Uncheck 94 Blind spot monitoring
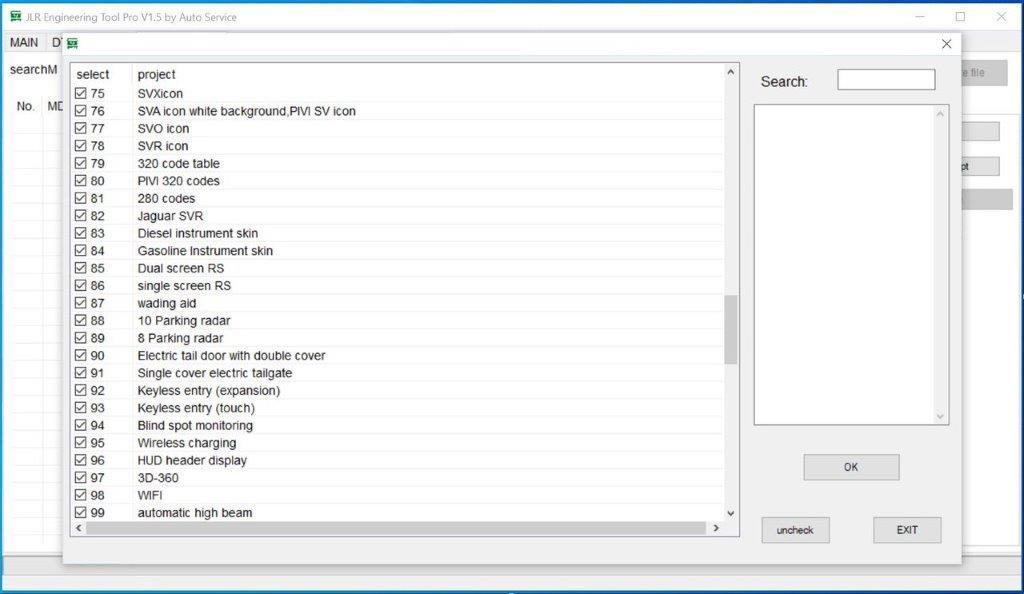This screenshot has width=1024, height=594. [80, 426]
